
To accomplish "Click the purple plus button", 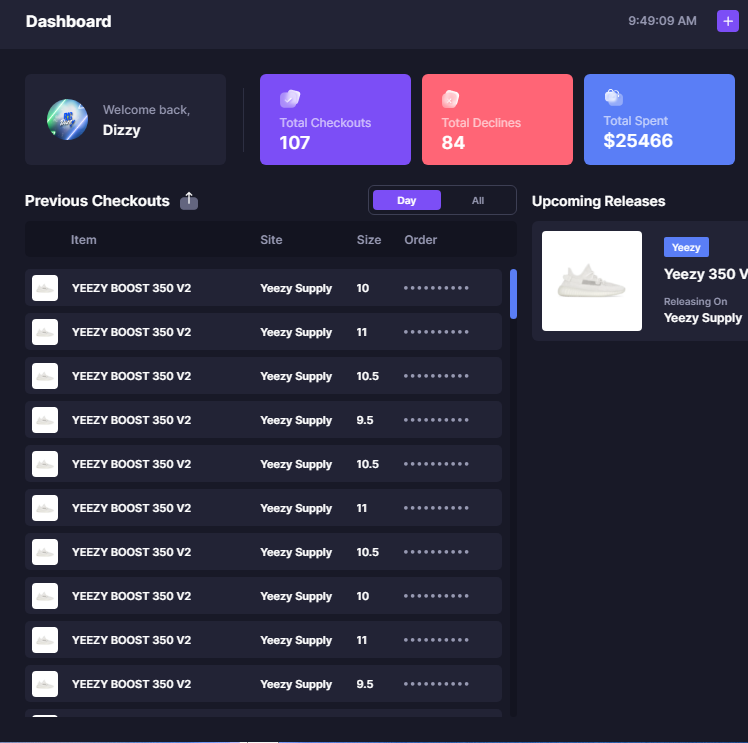I will pyautogui.click(x=727, y=21).
